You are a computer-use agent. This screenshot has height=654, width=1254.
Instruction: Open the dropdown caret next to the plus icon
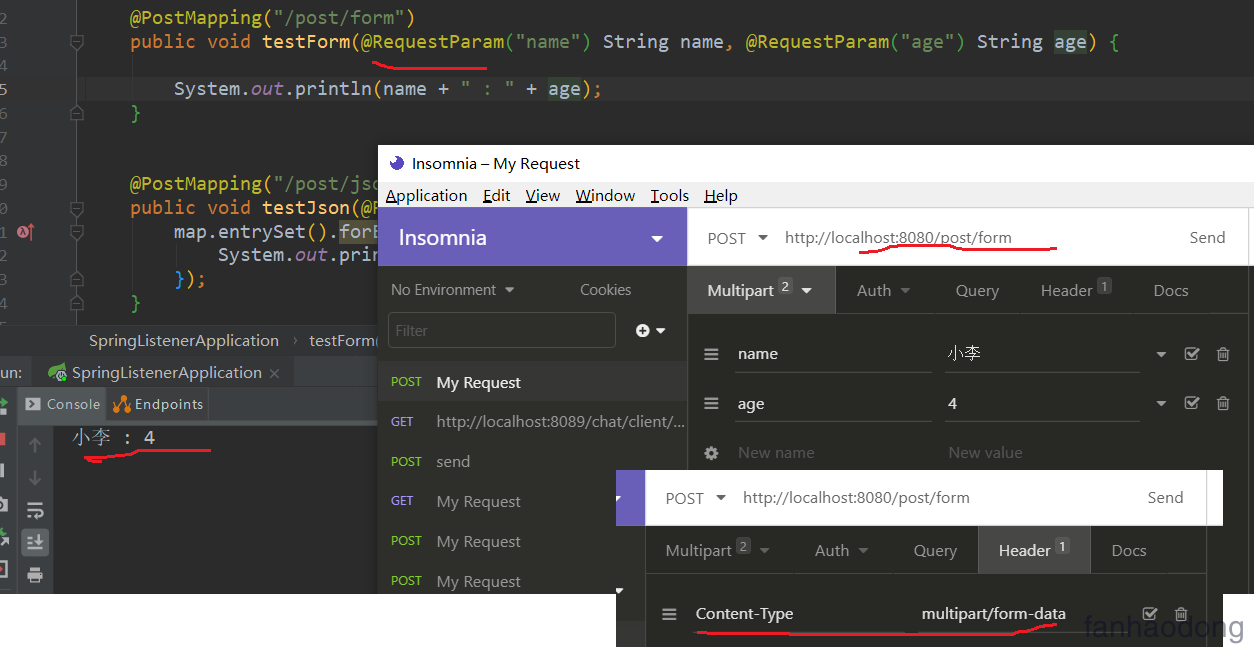[660, 331]
